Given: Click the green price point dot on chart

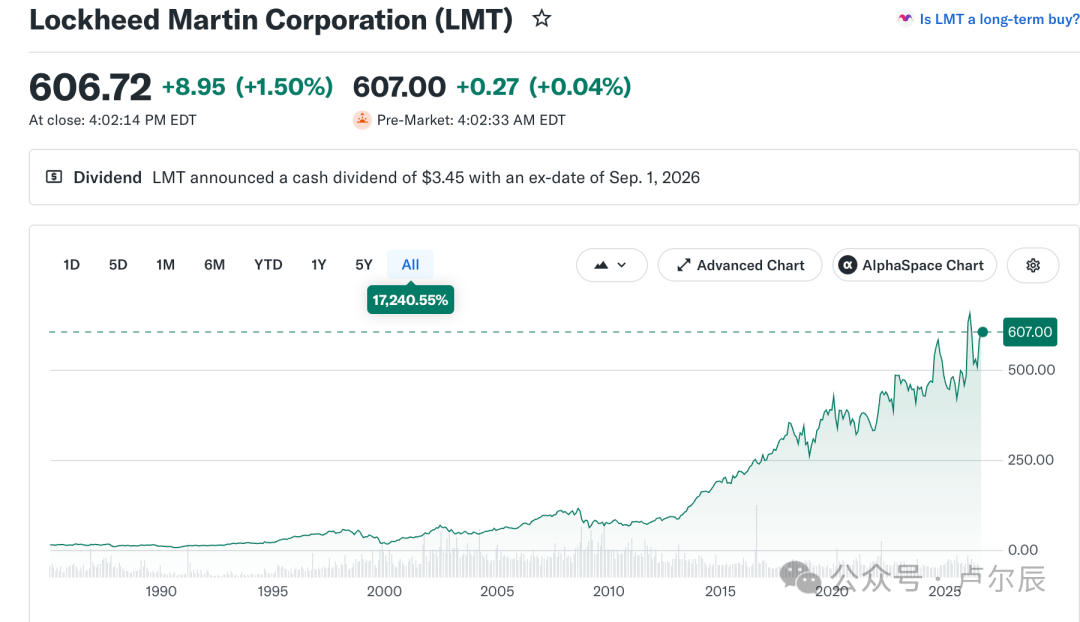Looking at the screenshot, I should [983, 332].
